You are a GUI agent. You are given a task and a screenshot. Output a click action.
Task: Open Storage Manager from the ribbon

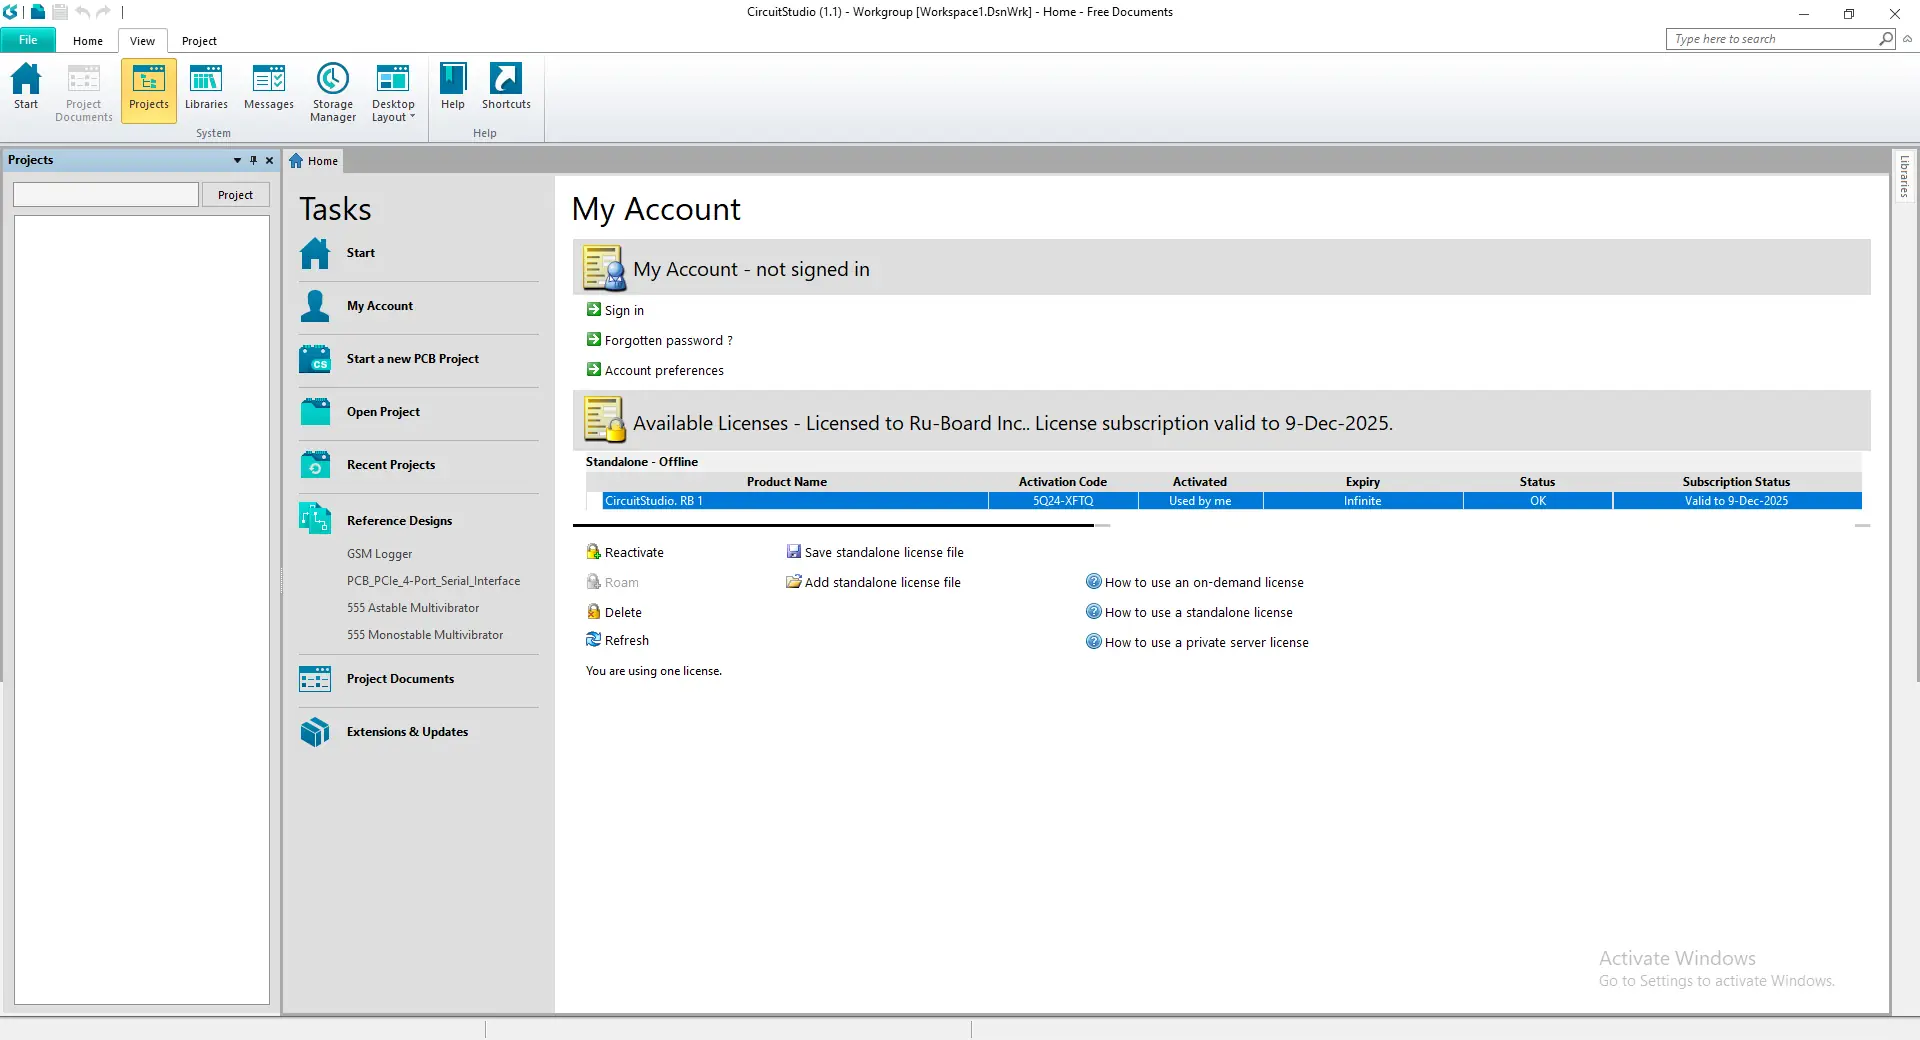[x=333, y=92]
